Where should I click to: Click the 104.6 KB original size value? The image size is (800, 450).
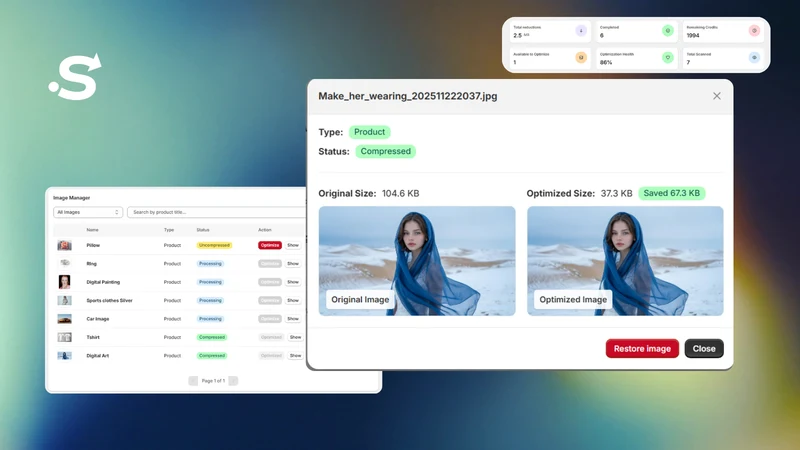pos(401,193)
